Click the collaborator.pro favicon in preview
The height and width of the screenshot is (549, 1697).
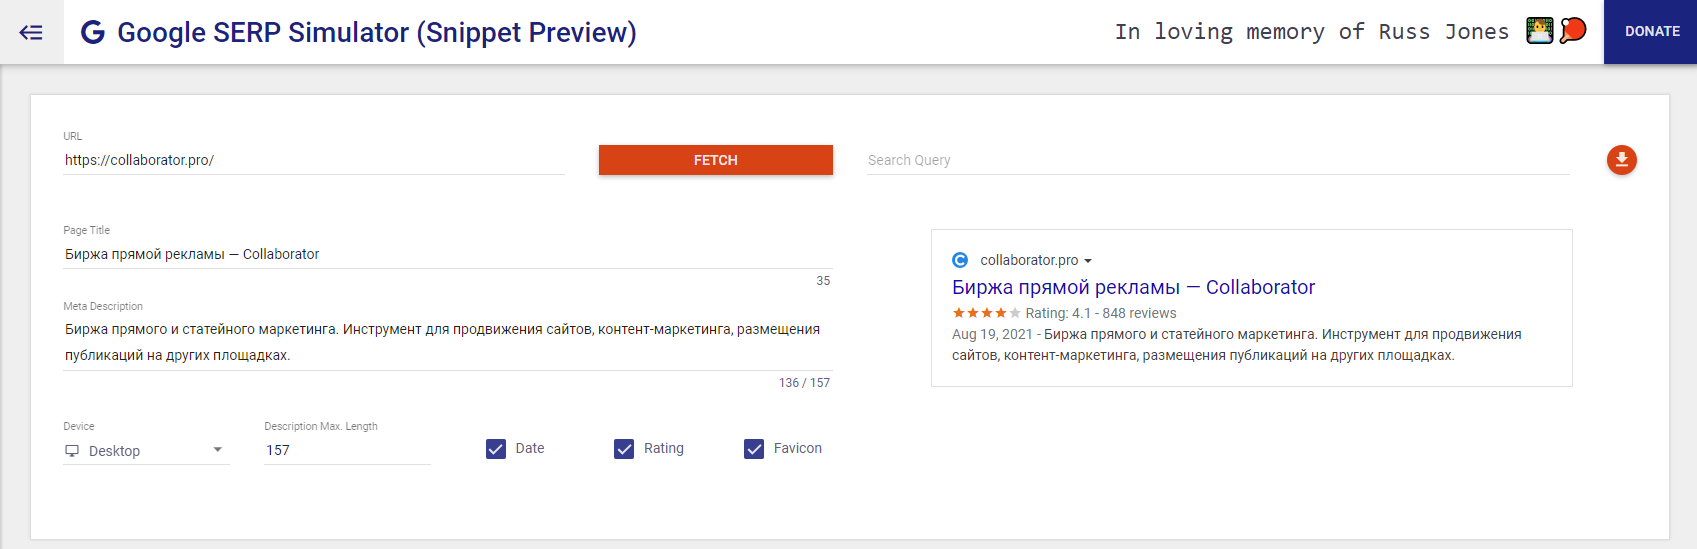coord(960,260)
